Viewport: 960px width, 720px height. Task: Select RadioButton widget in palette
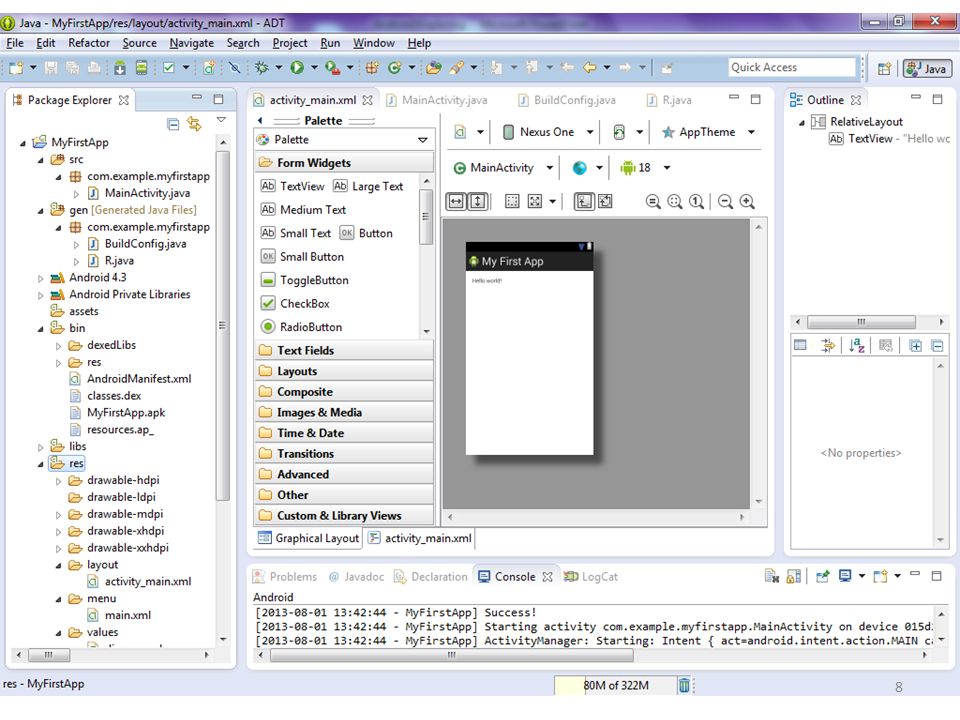tap(301, 327)
